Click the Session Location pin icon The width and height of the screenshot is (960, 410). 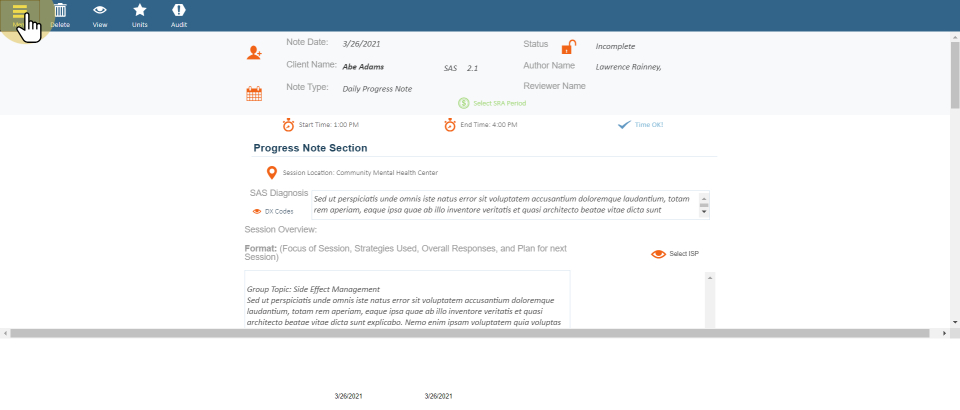(271, 173)
